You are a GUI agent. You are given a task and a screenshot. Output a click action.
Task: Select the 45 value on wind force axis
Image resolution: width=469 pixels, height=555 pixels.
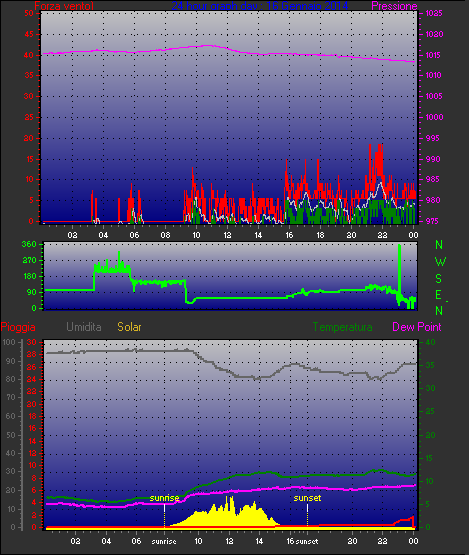pyautogui.click(x=29, y=34)
